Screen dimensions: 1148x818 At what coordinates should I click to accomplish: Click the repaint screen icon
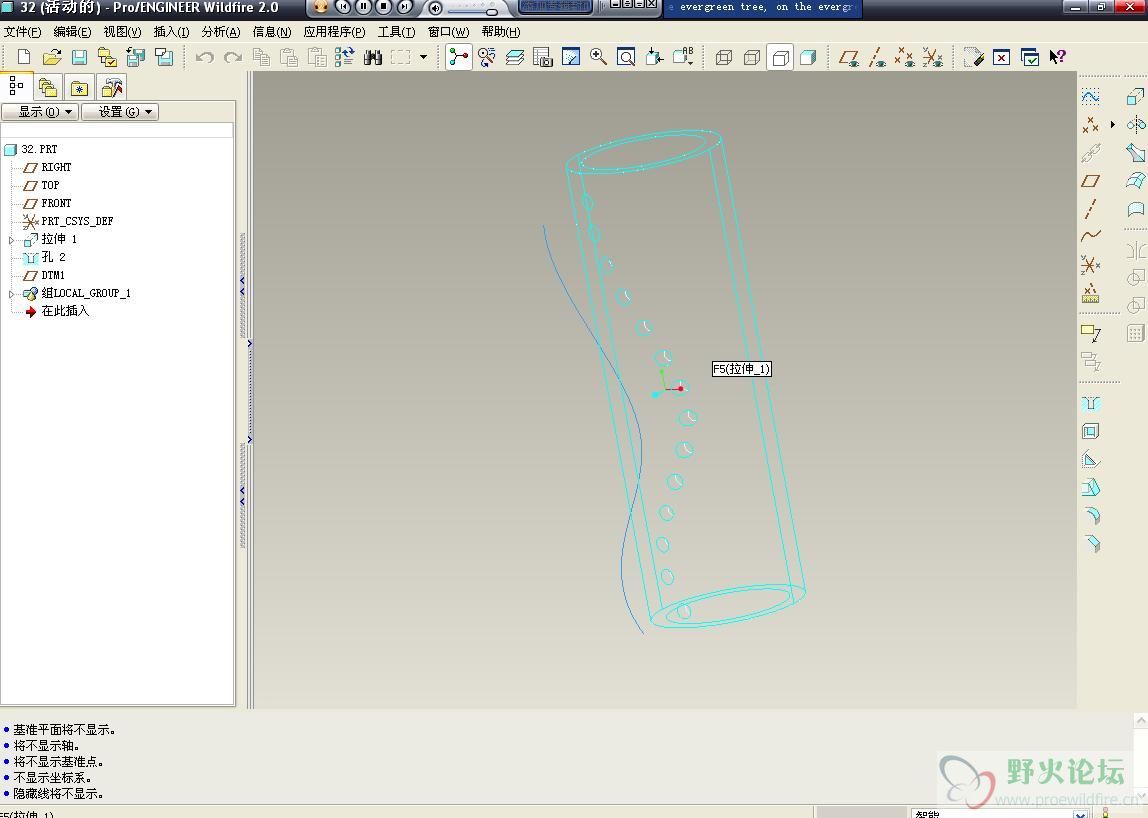tap(570, 57)
